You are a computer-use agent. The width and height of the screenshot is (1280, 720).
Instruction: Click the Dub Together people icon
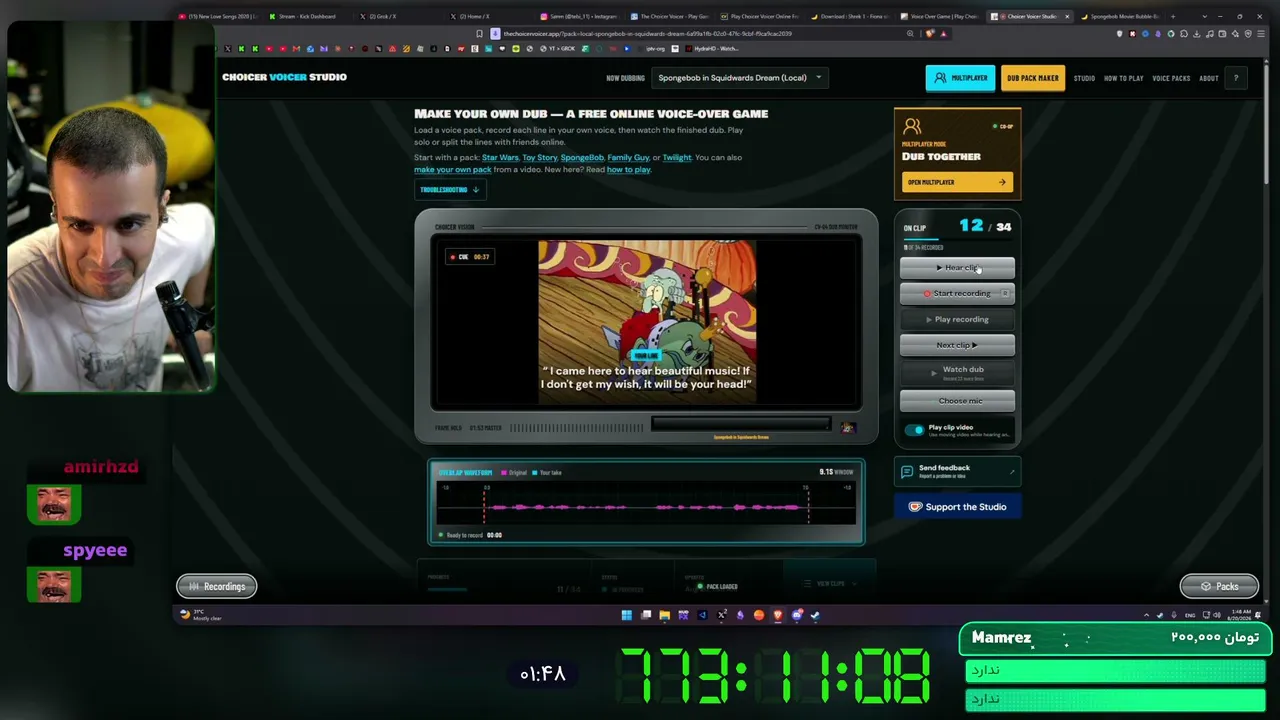pos(911,127)
